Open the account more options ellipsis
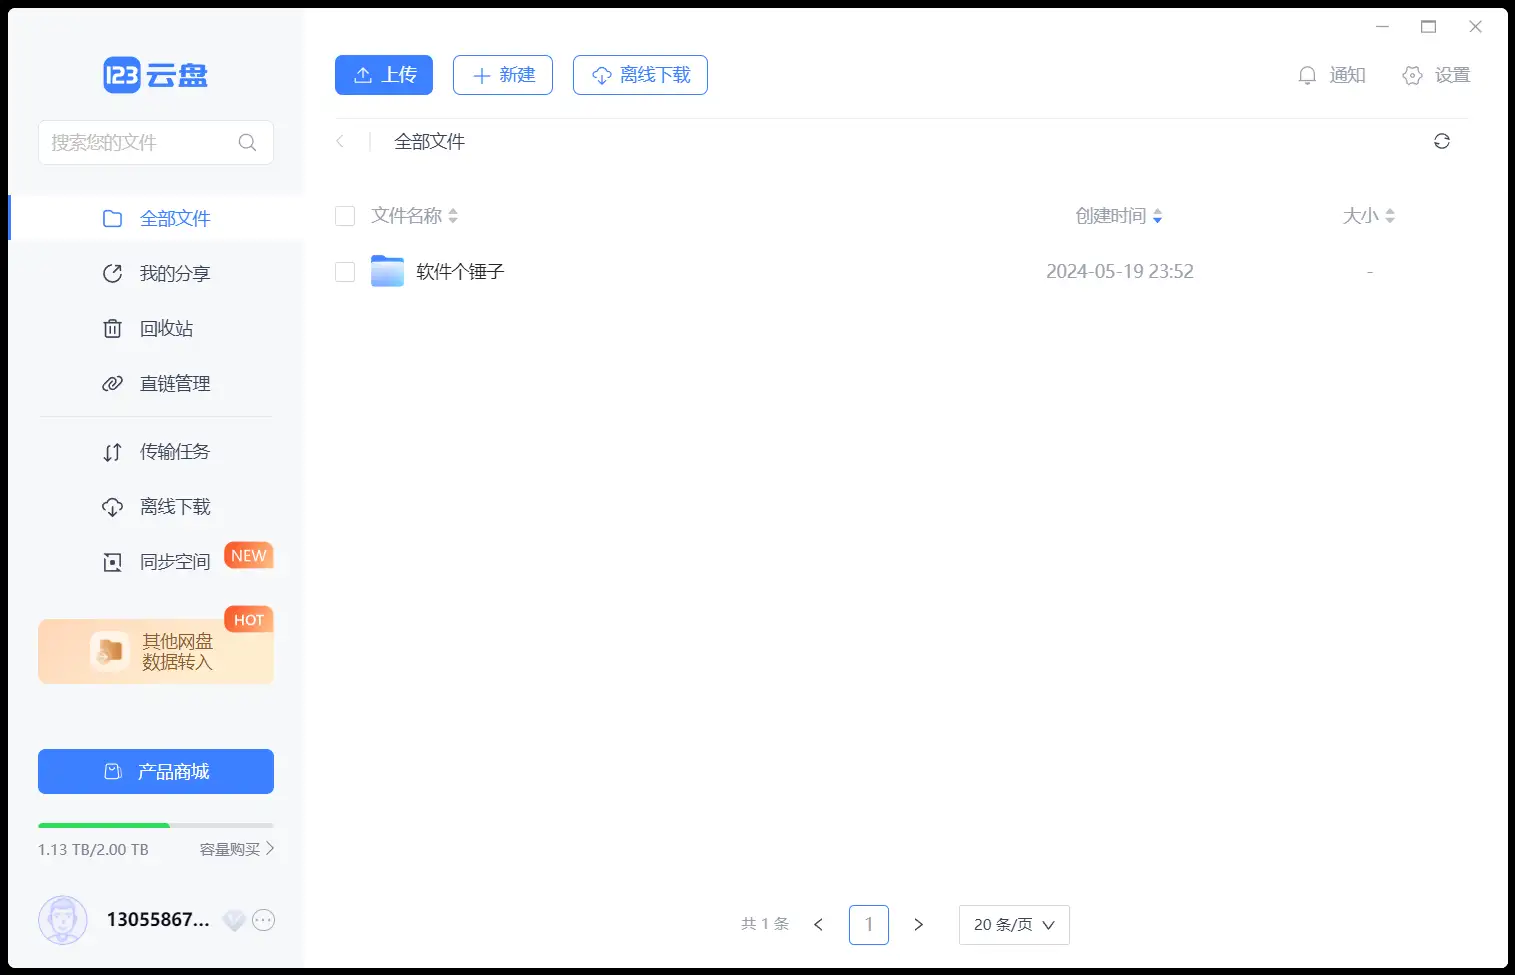Viewport: 1515px width, 975px height. 264,920
